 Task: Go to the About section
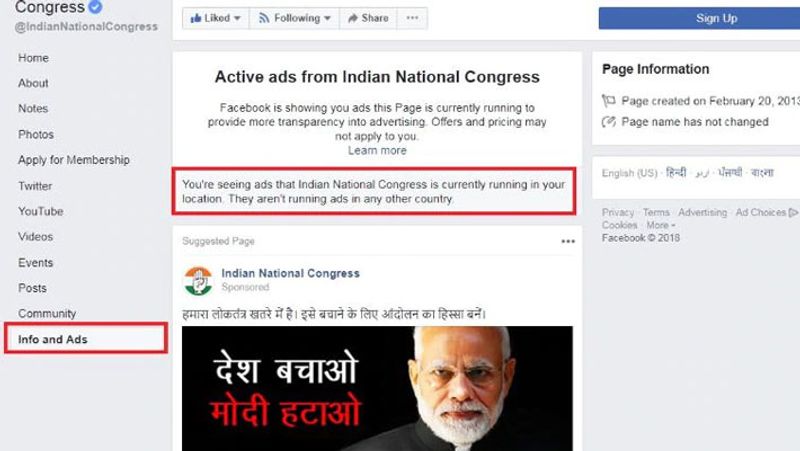coord(33,83)
